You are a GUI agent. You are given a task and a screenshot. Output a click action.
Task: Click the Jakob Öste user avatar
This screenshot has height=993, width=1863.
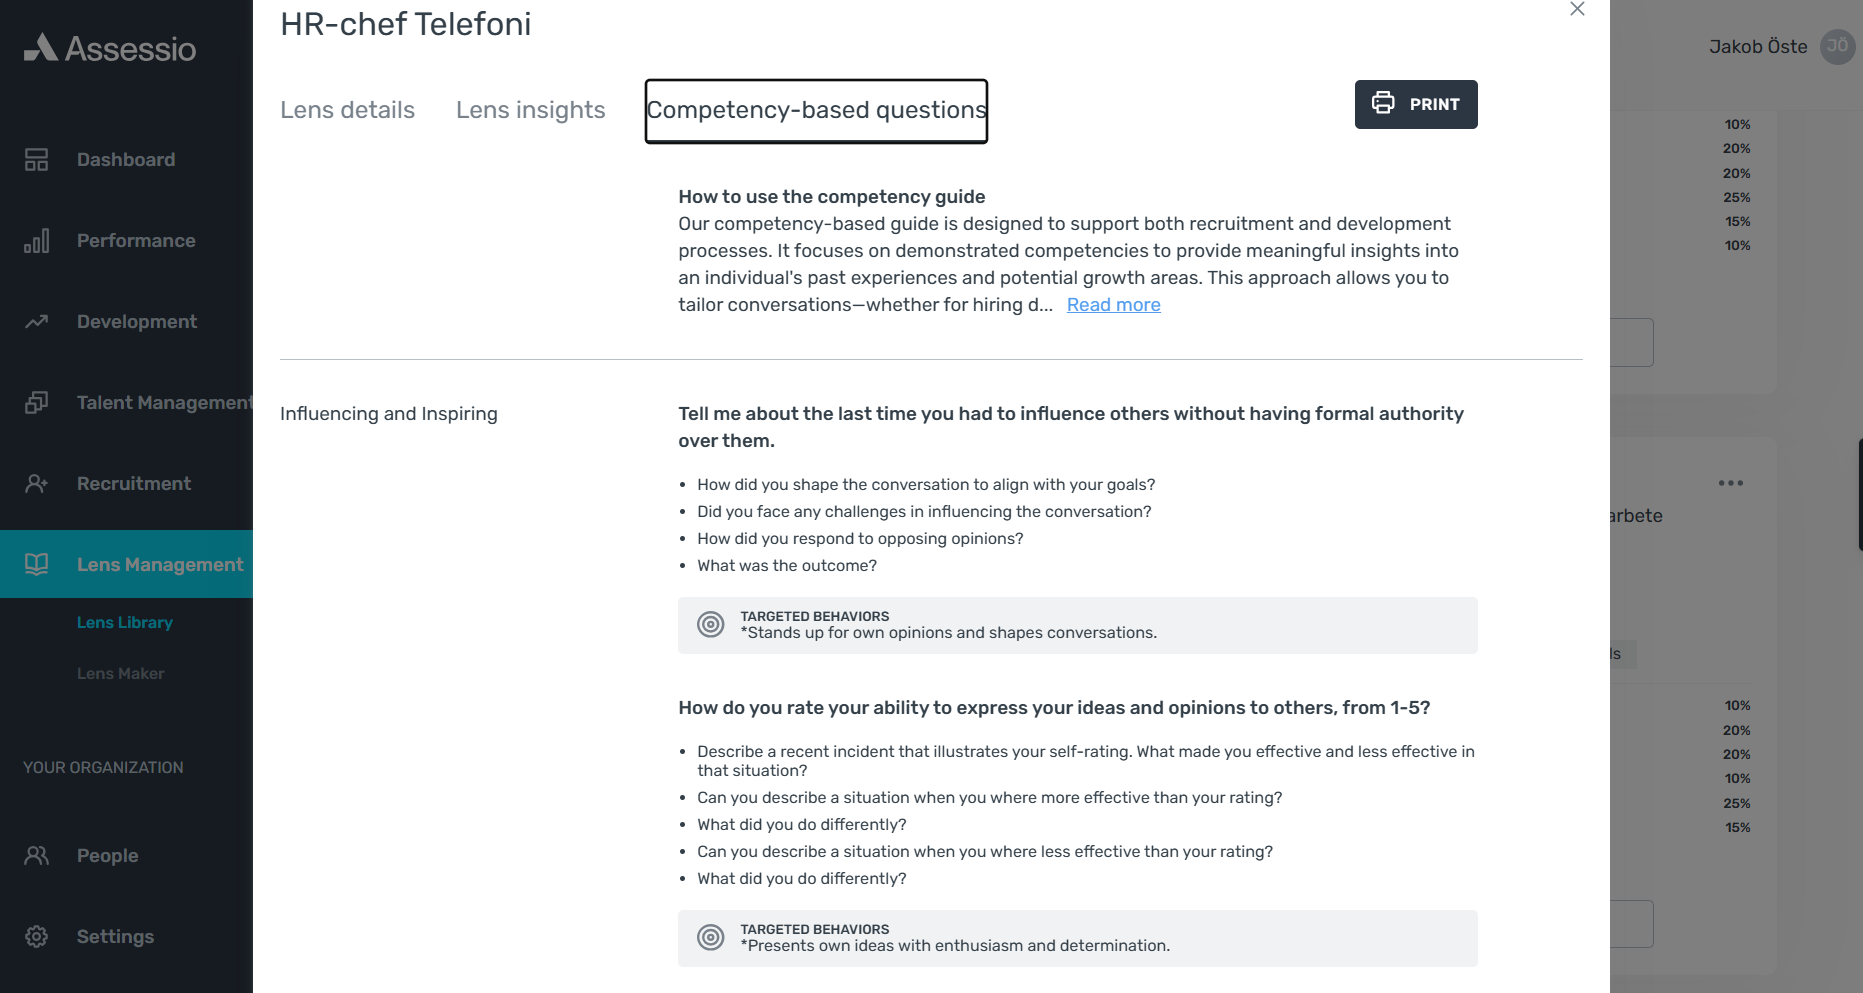tap(1838, 46)
